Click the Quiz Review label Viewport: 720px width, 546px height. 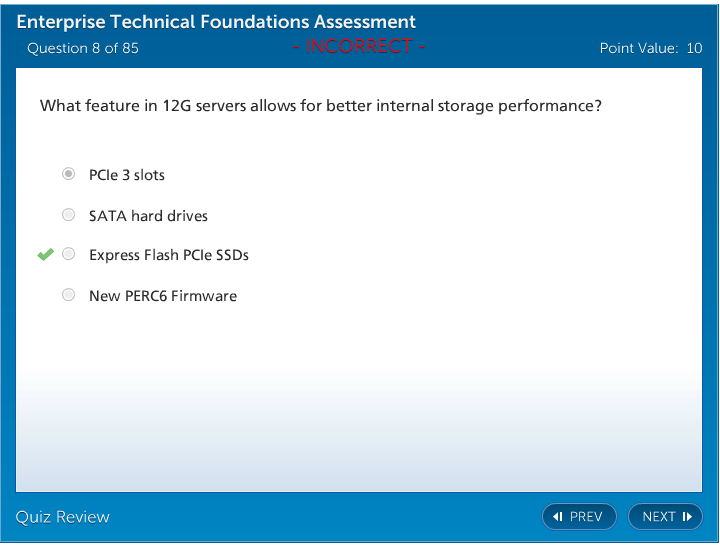point(63,517)
